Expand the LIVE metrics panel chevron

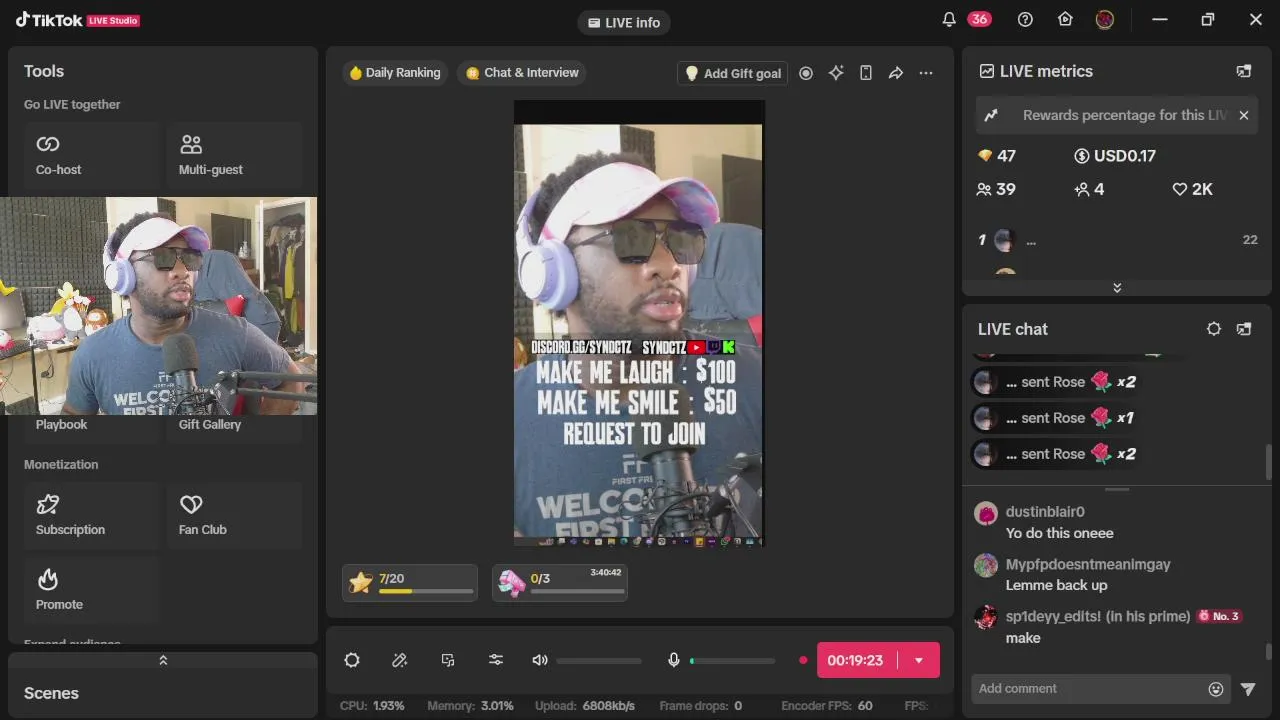point(1117,287)
